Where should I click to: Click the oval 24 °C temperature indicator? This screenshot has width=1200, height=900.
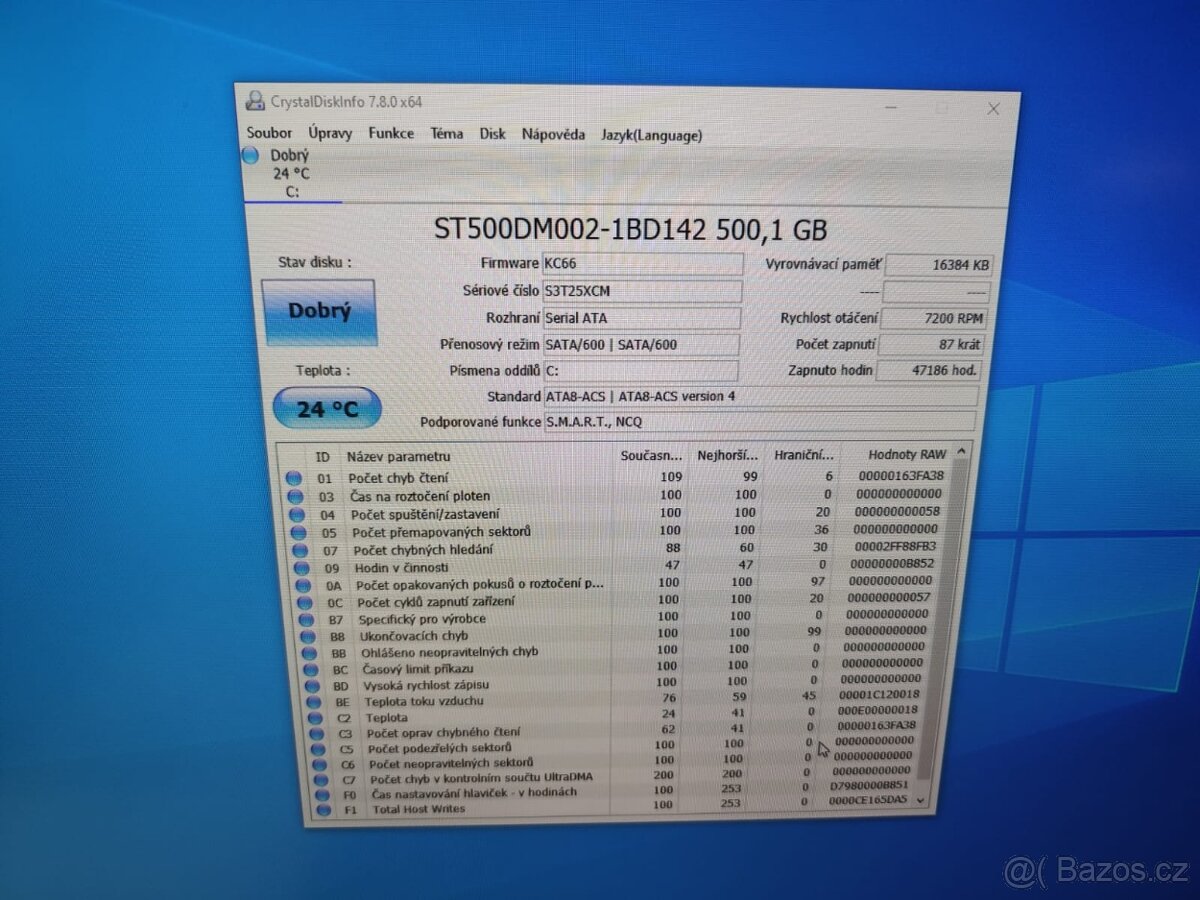pos(327,408)
